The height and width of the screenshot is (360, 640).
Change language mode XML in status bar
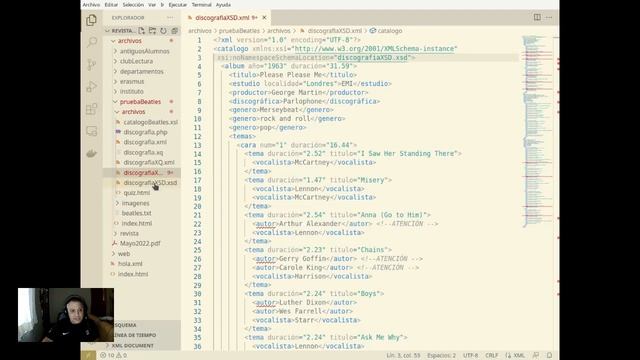tap(515, 356)
